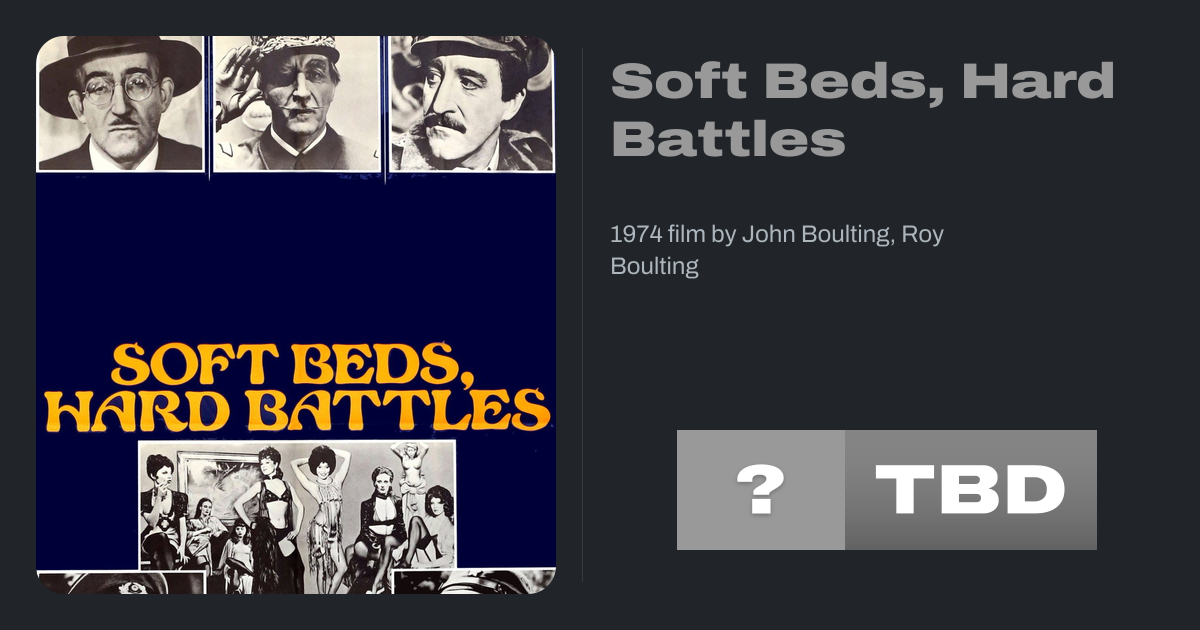Click the 'Boulting' text on the second subtitle line

click(654, 267)
